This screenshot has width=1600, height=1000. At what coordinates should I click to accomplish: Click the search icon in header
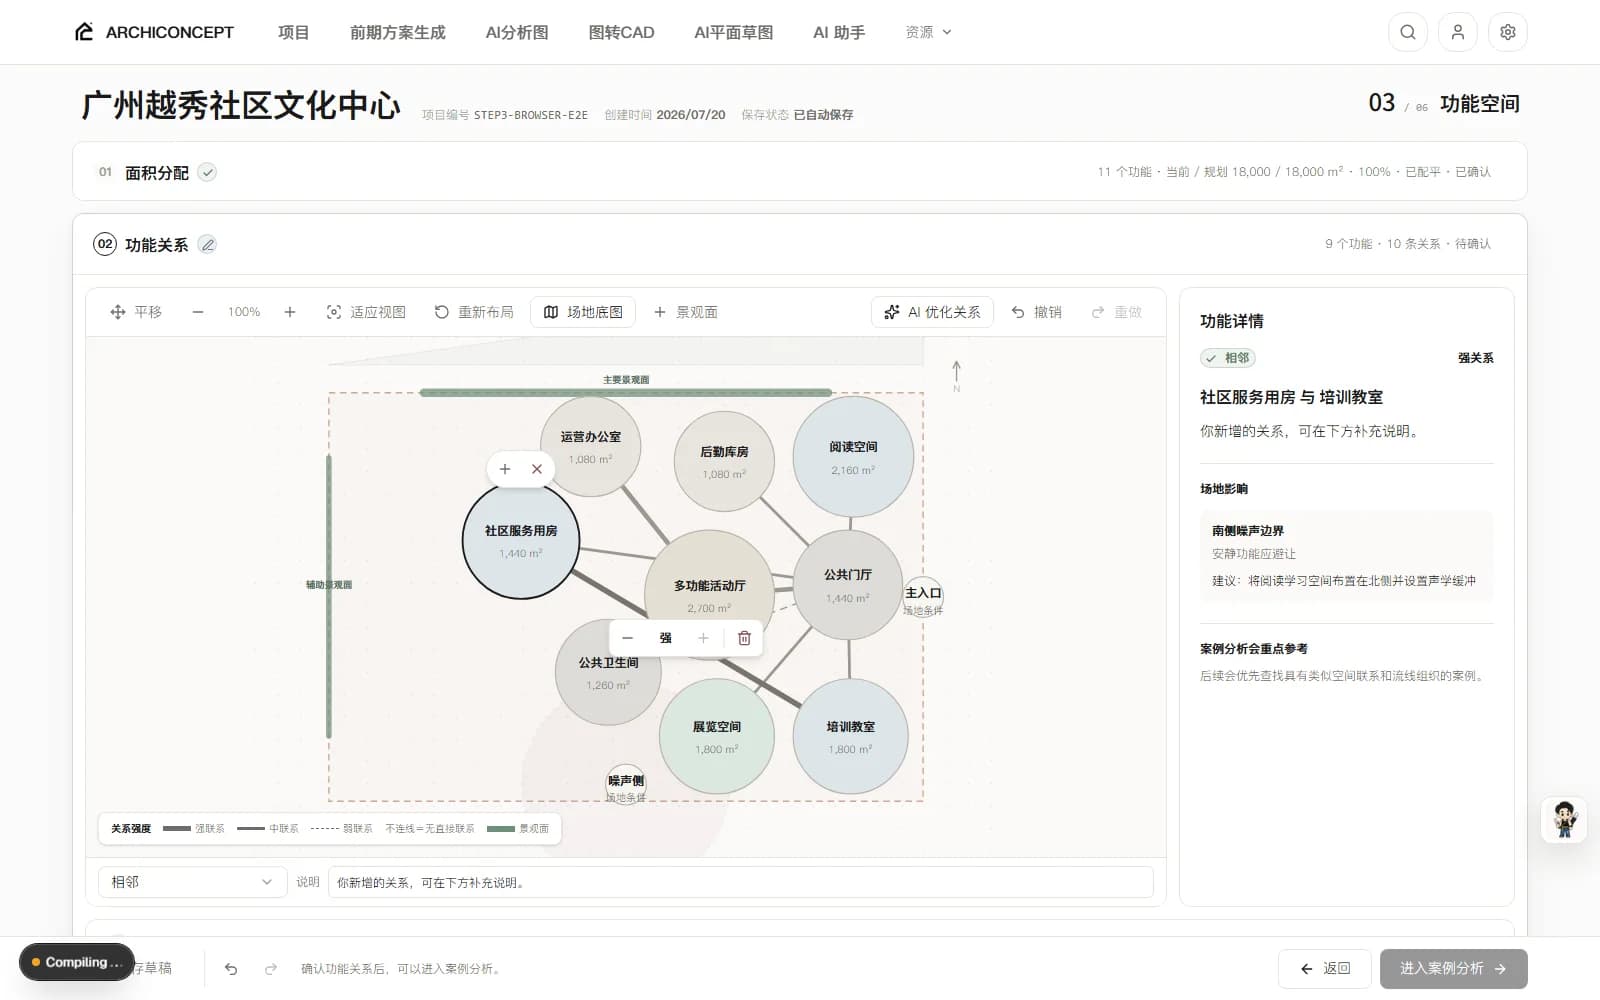[x=1407, y=32]
